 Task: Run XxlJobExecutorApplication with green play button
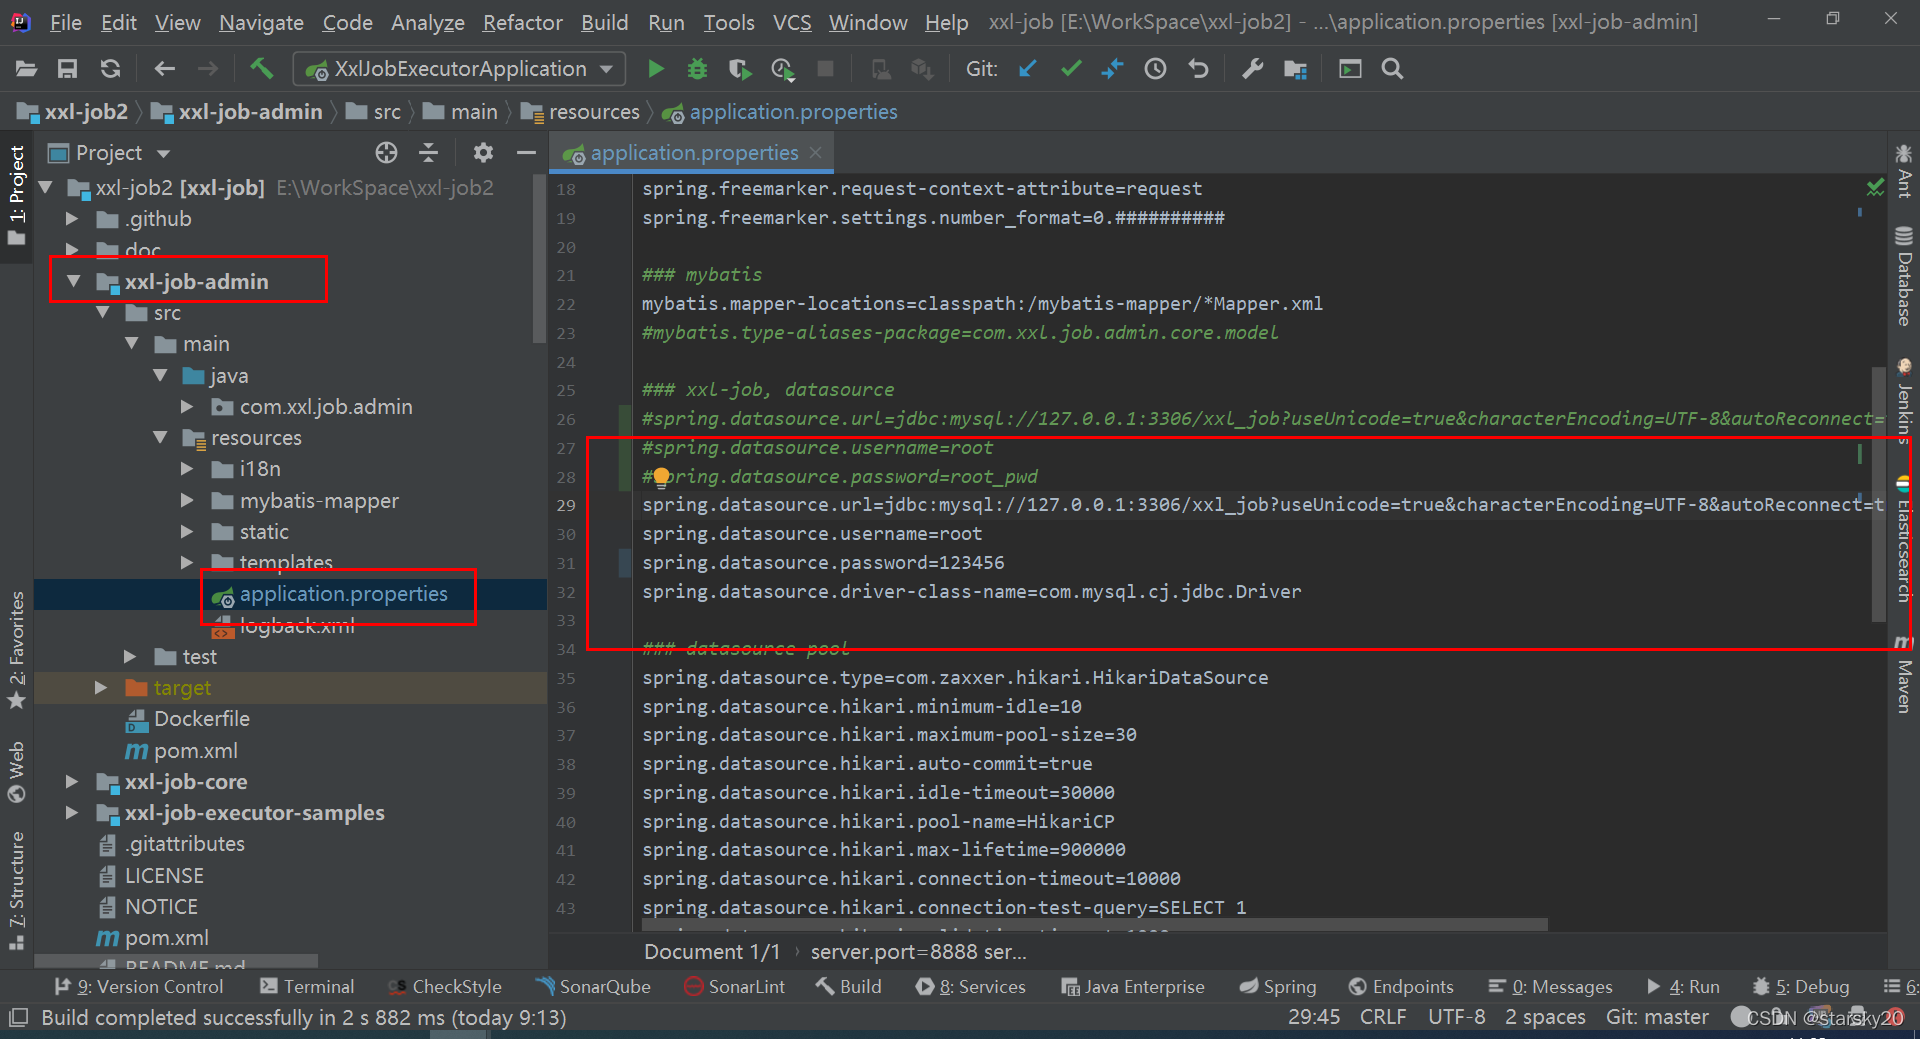click(x=656, y=69)
